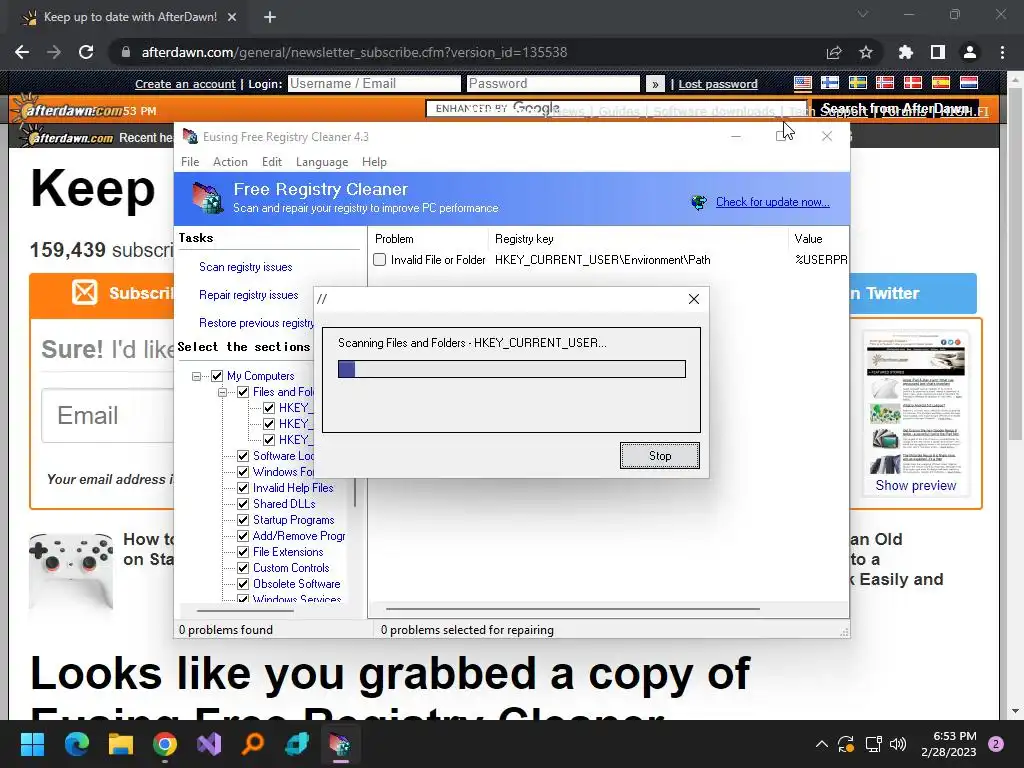Uncheck Add/Remove Programs checkbox
1024x768 pixels.
[243, 536]
